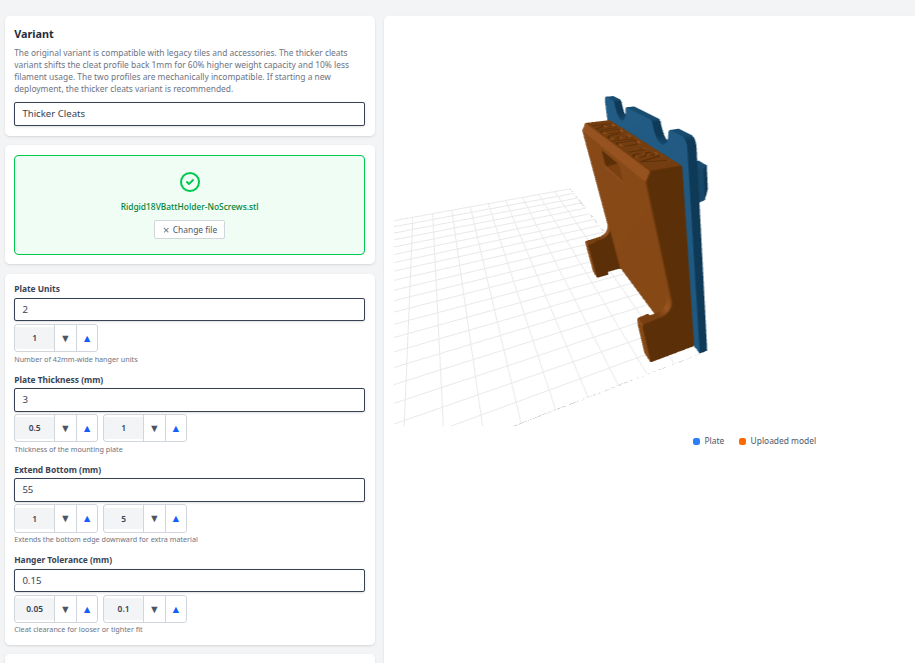Focus the Plate Thickness input field
Image resolution: width=915 pixels, height=663 pixels.
(189, 400)
